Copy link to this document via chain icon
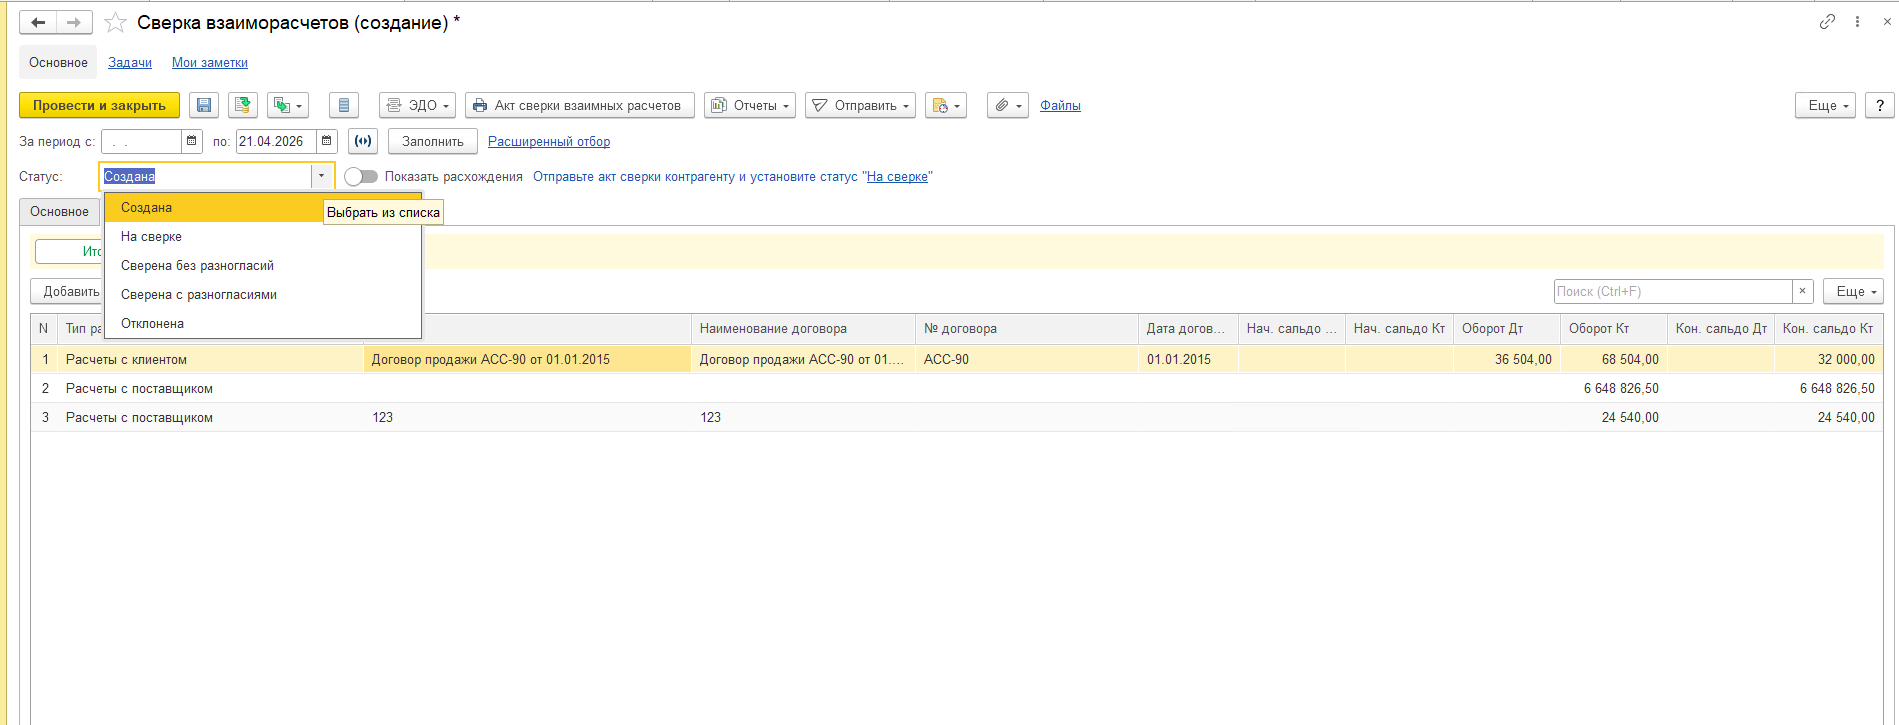1899x725 pixels. click(x=1827, y=22)
